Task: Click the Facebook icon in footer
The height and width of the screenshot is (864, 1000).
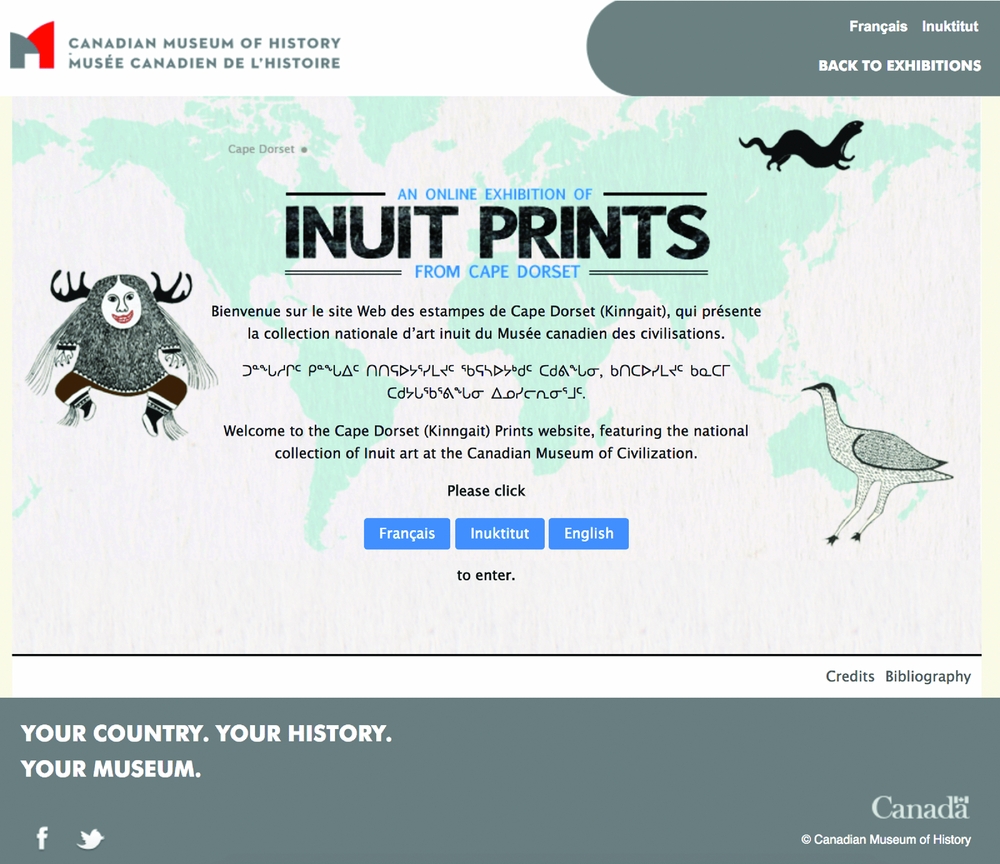Action: pos(42,838)
